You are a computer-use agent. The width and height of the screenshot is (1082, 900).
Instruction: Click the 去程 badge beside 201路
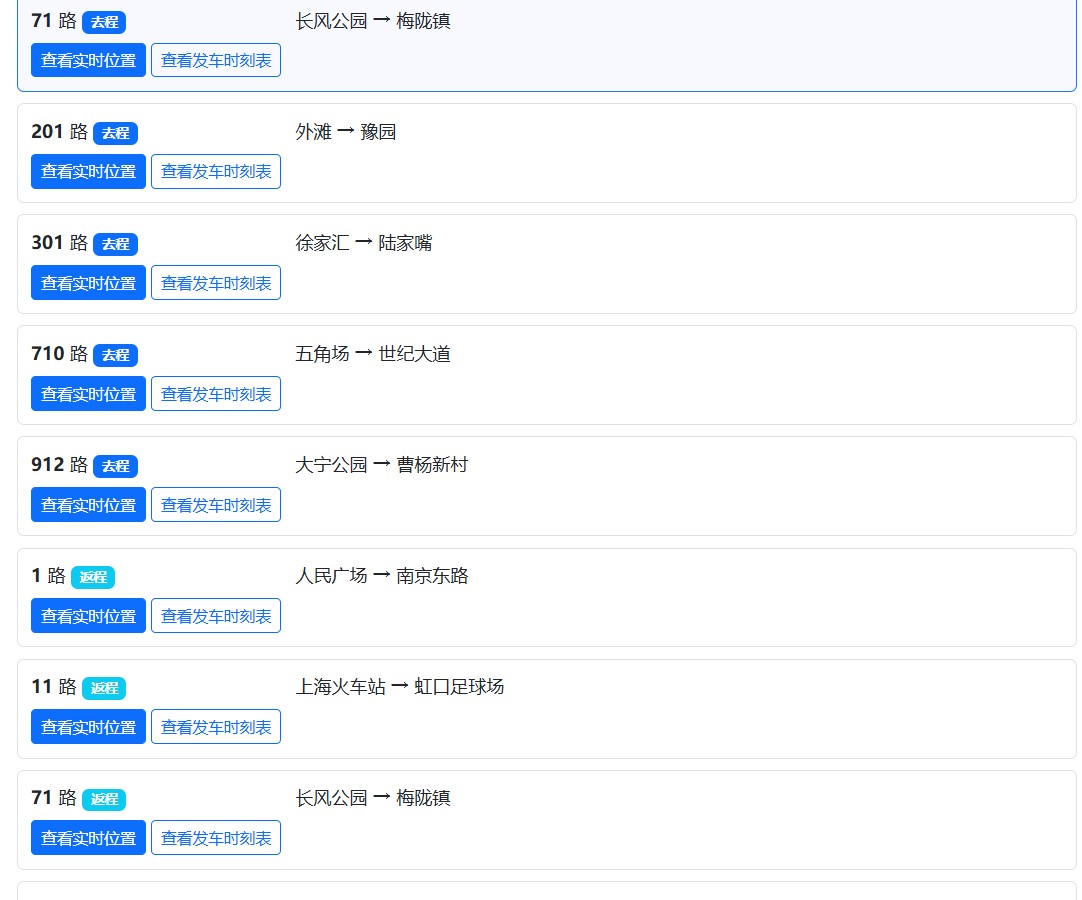(x=115, y=133)
